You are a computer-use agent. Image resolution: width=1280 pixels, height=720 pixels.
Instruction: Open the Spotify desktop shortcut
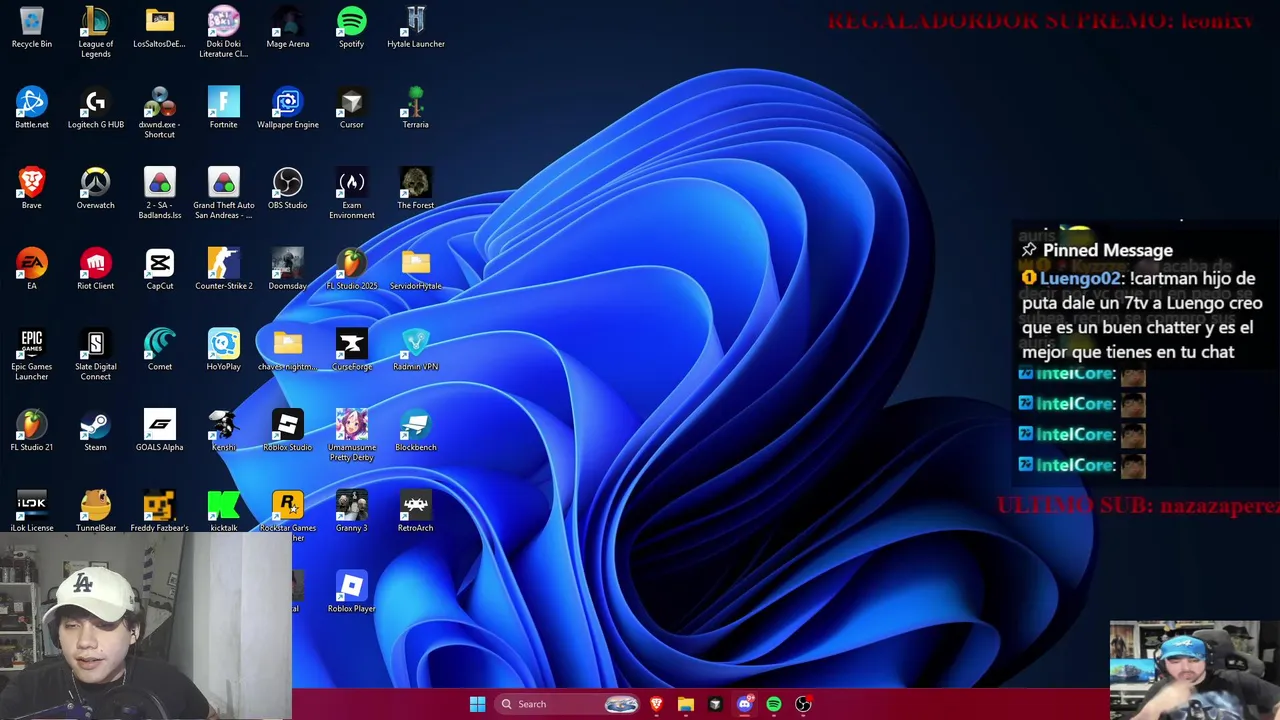click(352, 28)
